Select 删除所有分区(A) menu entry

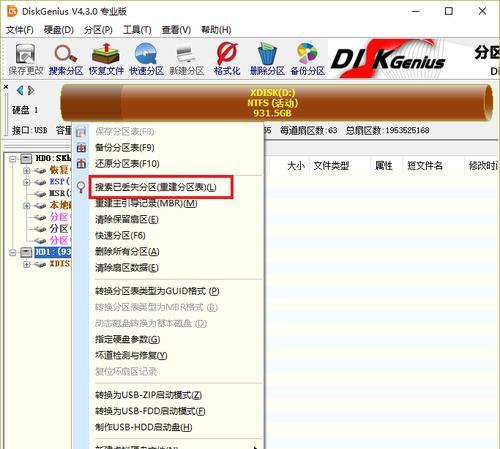click(168, 251)
